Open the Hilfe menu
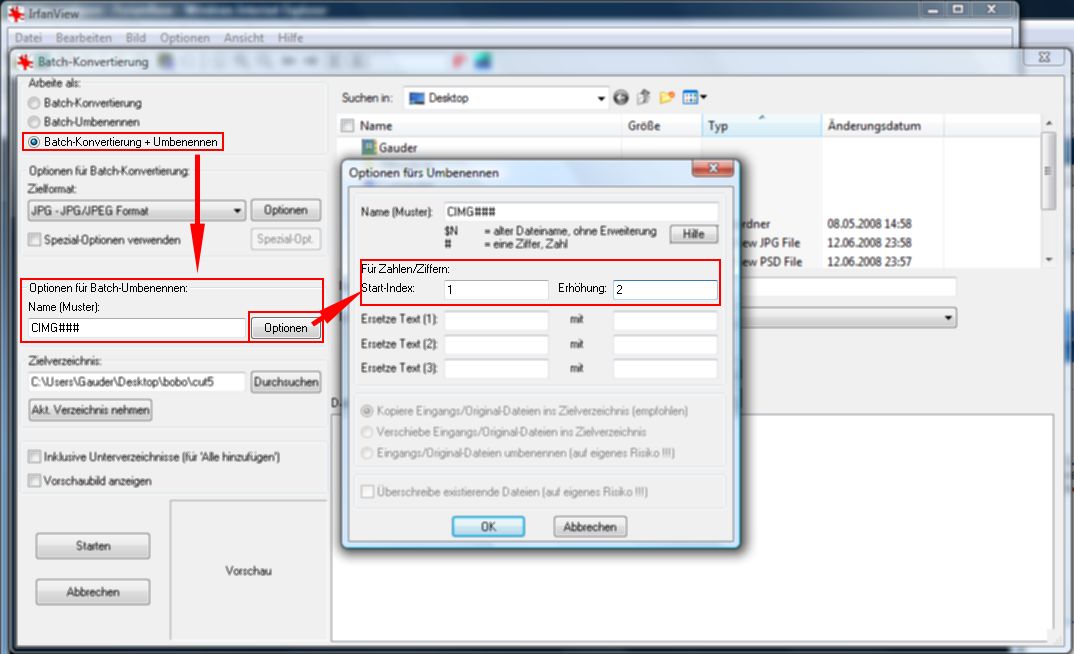1074x654 pixels. tap(290, 38)
